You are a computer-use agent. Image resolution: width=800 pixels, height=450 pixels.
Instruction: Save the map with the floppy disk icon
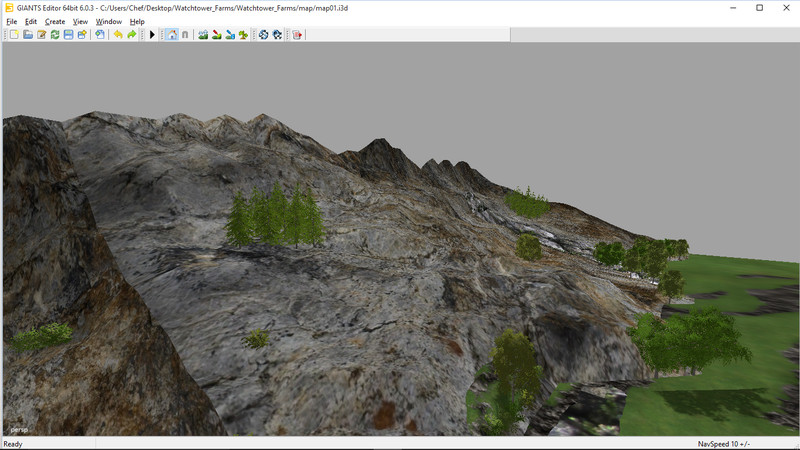68,35
